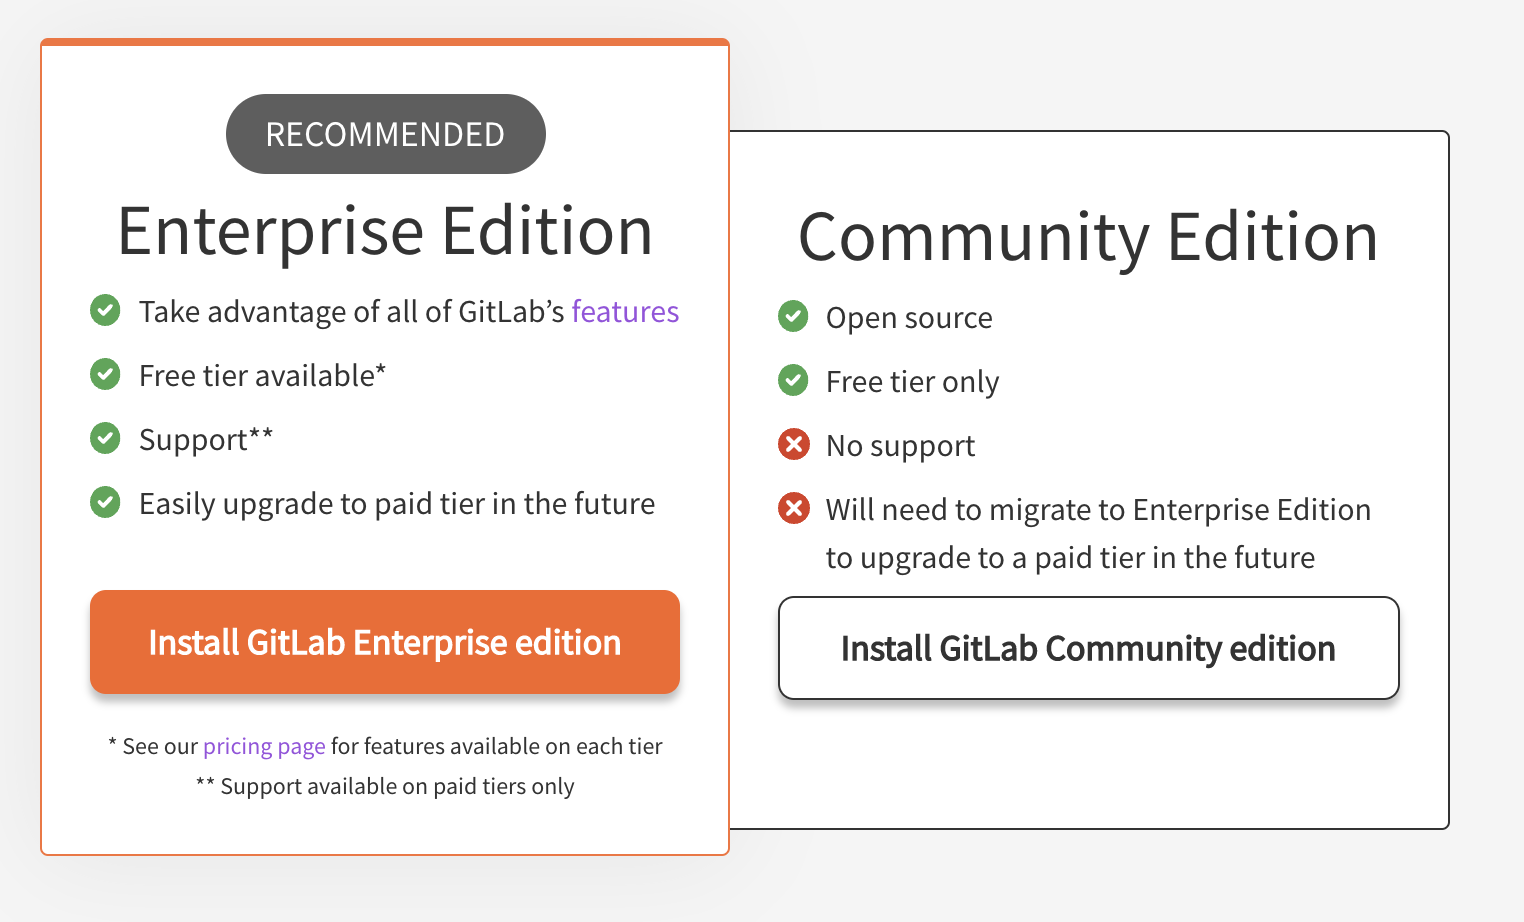Click green check icon next to Open source
The height and width of the screenshot is (922, 1524).
click(x=793, y=316)
